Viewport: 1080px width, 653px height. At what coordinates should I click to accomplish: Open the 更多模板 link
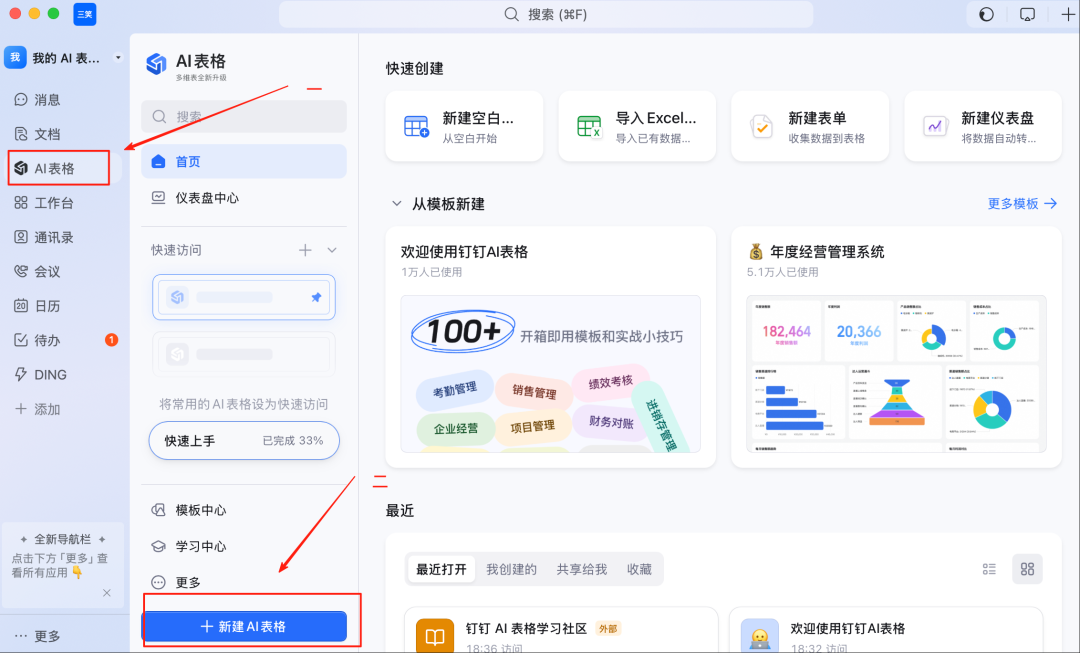click(1022, 204)
